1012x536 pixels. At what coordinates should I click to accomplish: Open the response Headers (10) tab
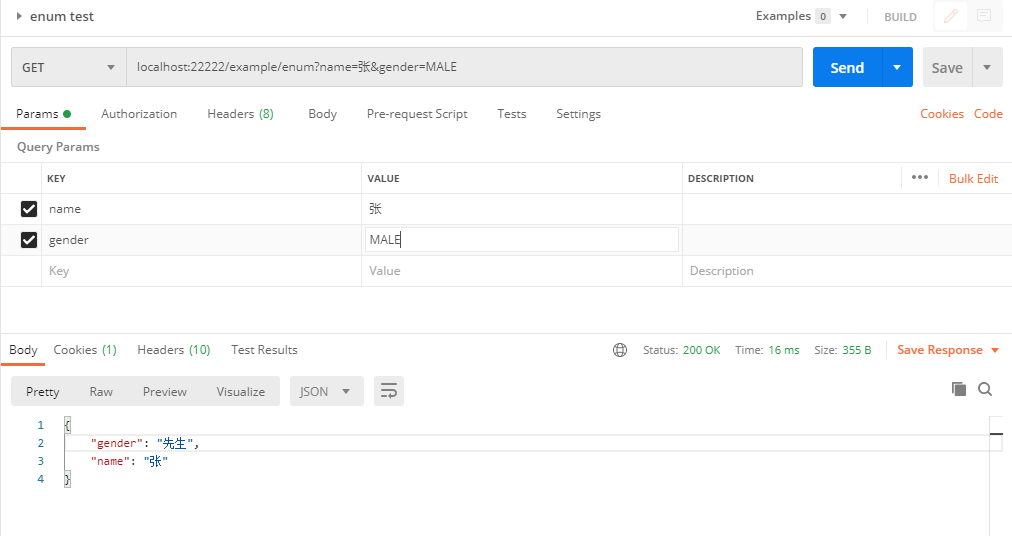point(174,350)
